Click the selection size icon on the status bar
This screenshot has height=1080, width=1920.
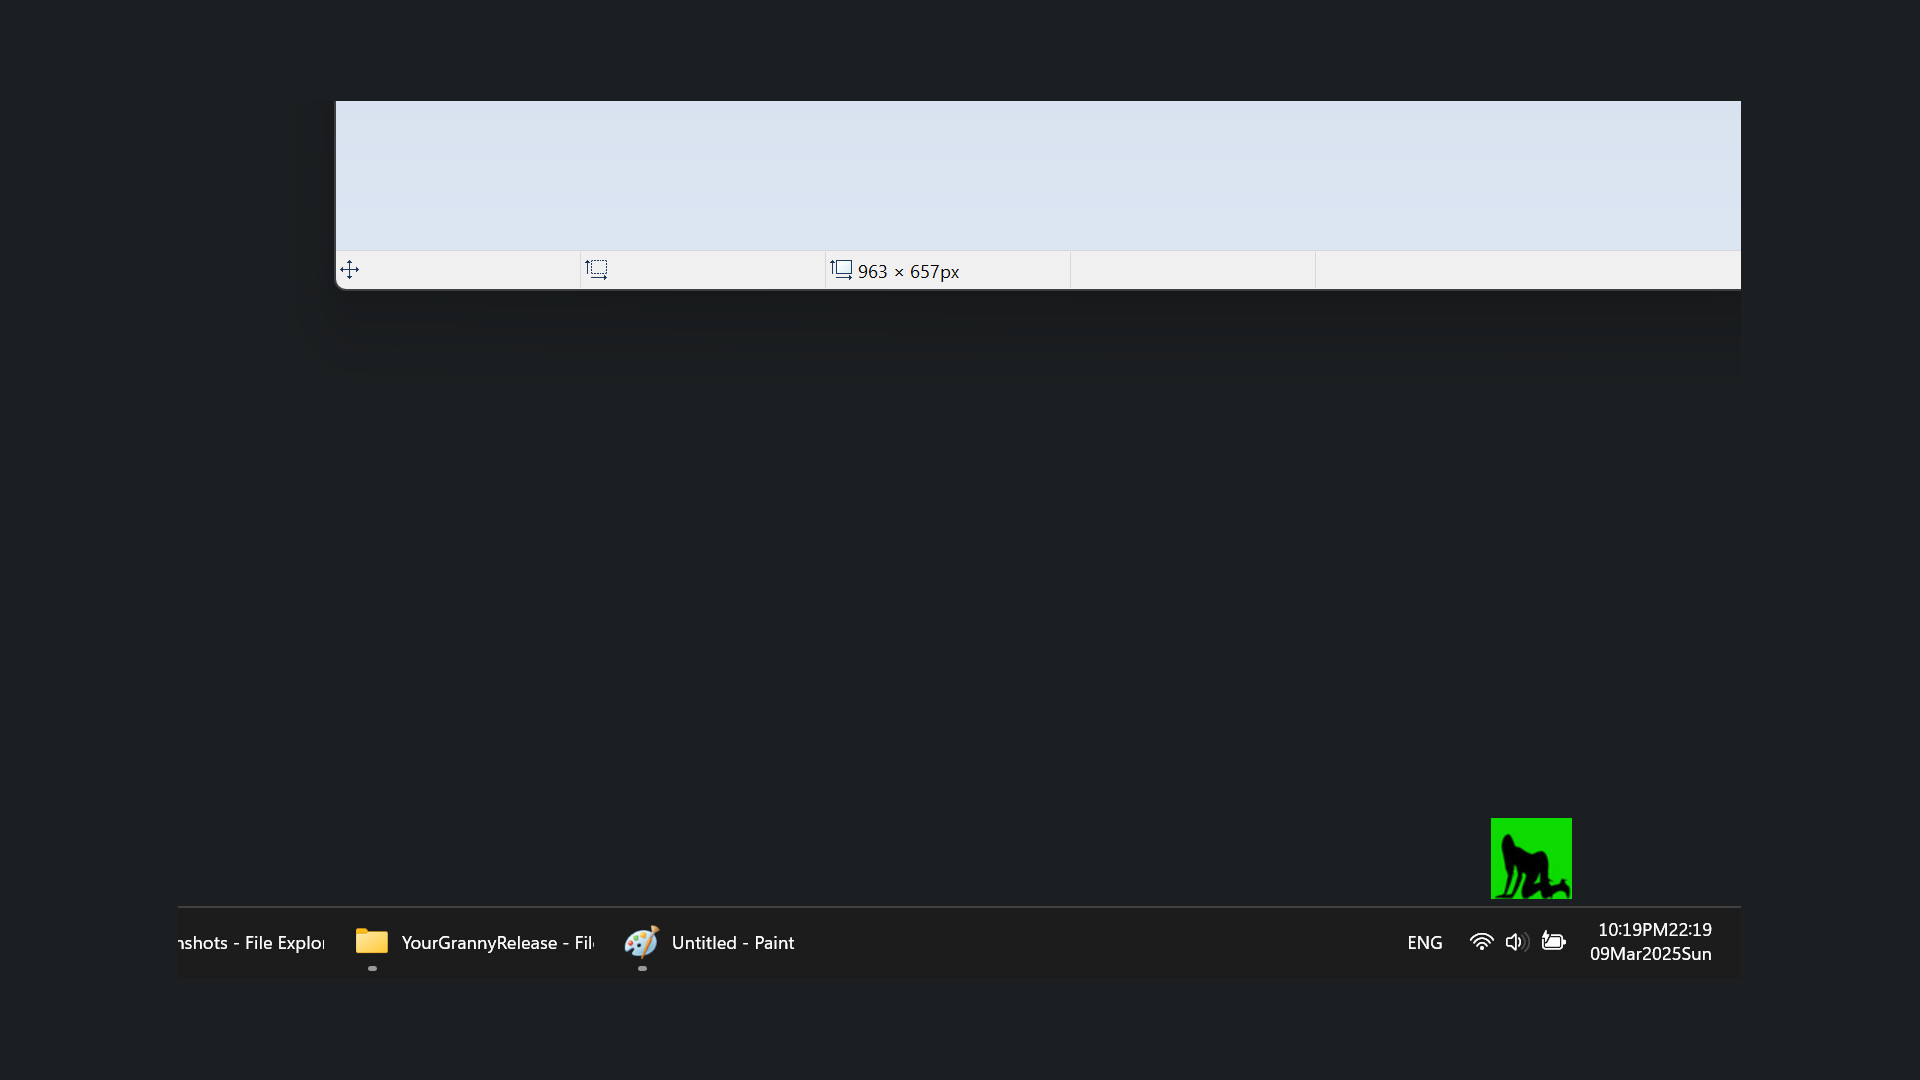pyautogui.click(x=596, y=268)
